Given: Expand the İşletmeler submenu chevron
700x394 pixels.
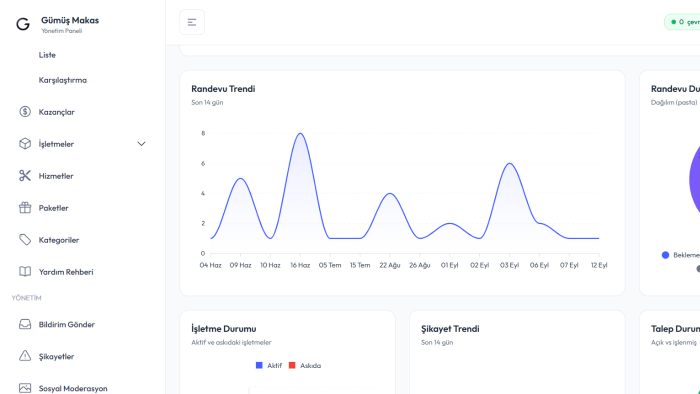Looking at the screenshot, I should tap(141, 144).
